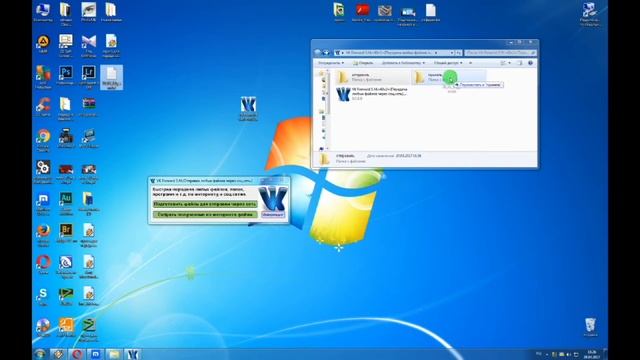
Task: Open the Explorer view options dropdown arrow
Action: [510, 63]
